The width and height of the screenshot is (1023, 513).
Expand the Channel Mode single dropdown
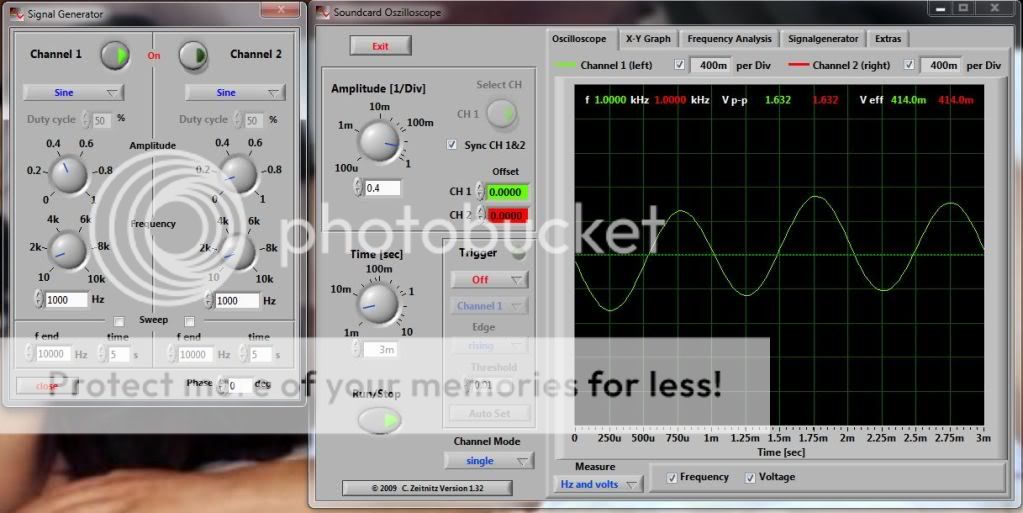(x=489, y=461)
